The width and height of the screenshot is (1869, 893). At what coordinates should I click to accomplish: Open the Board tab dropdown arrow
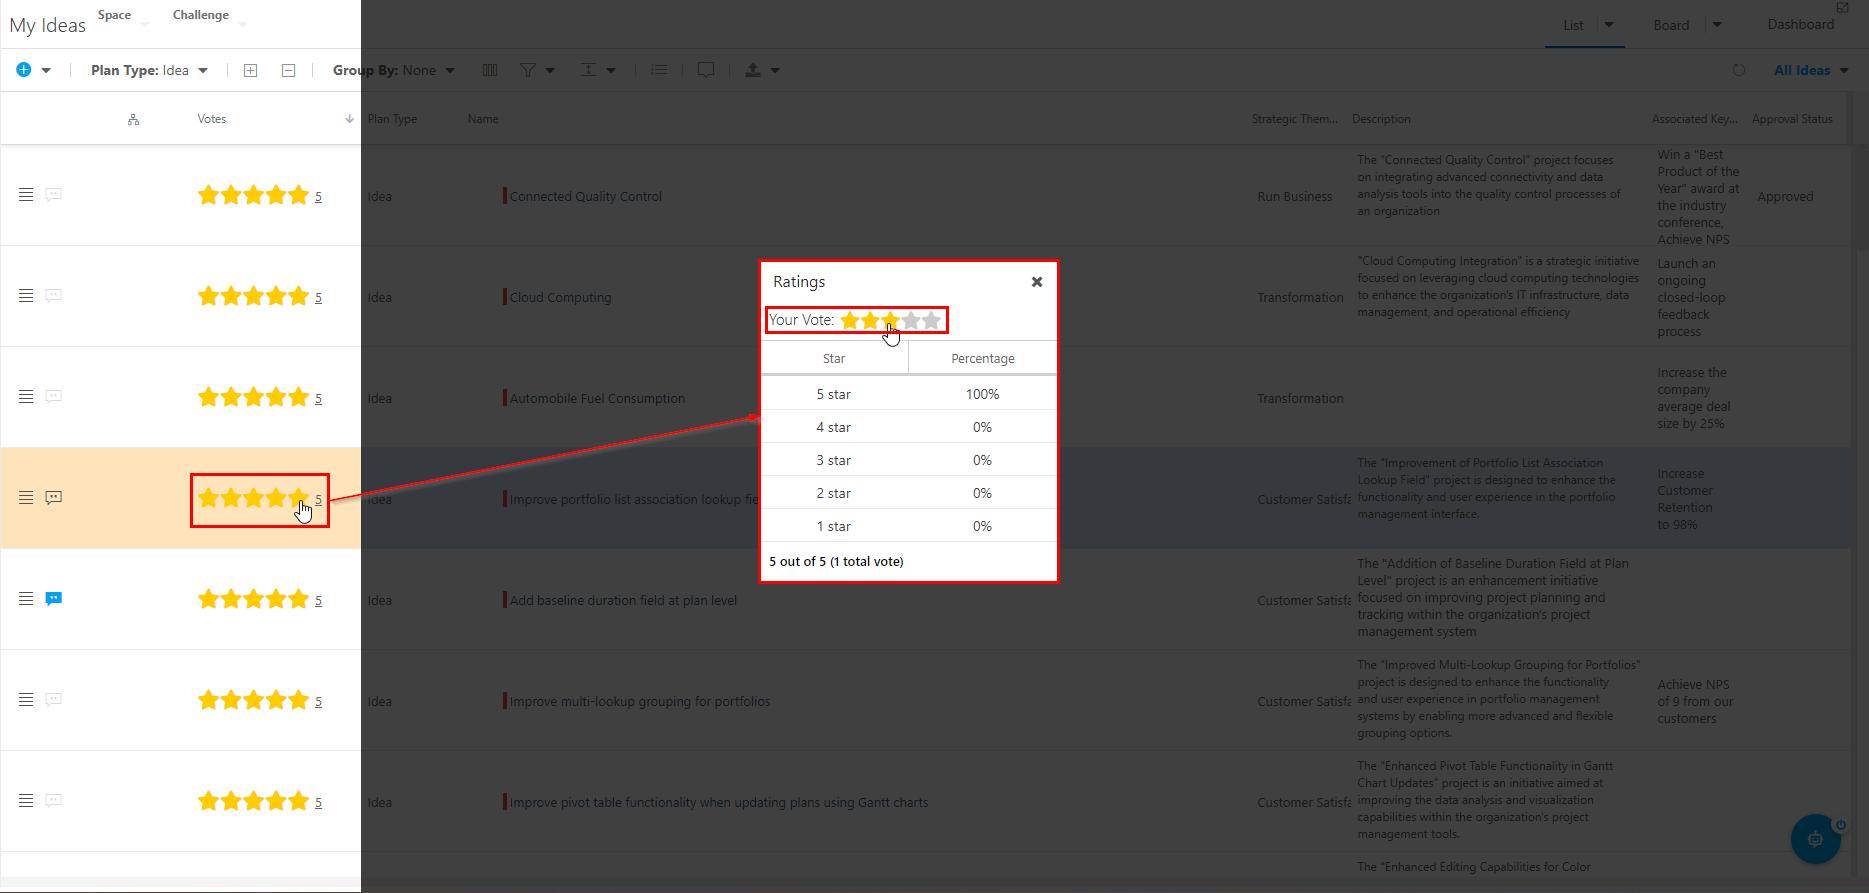click(x=1717, y=25)
